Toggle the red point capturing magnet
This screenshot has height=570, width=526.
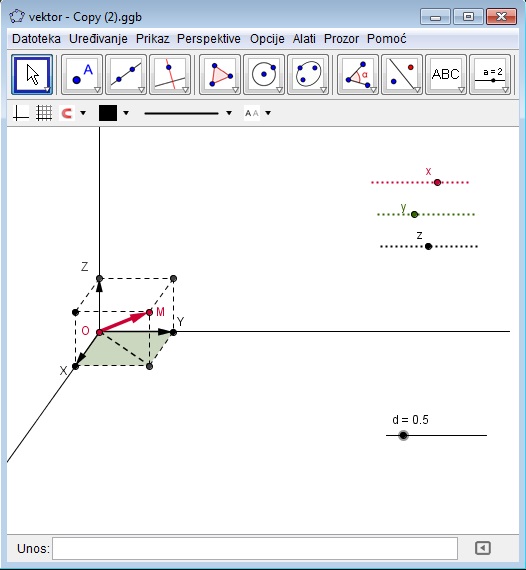pos(67,113)
